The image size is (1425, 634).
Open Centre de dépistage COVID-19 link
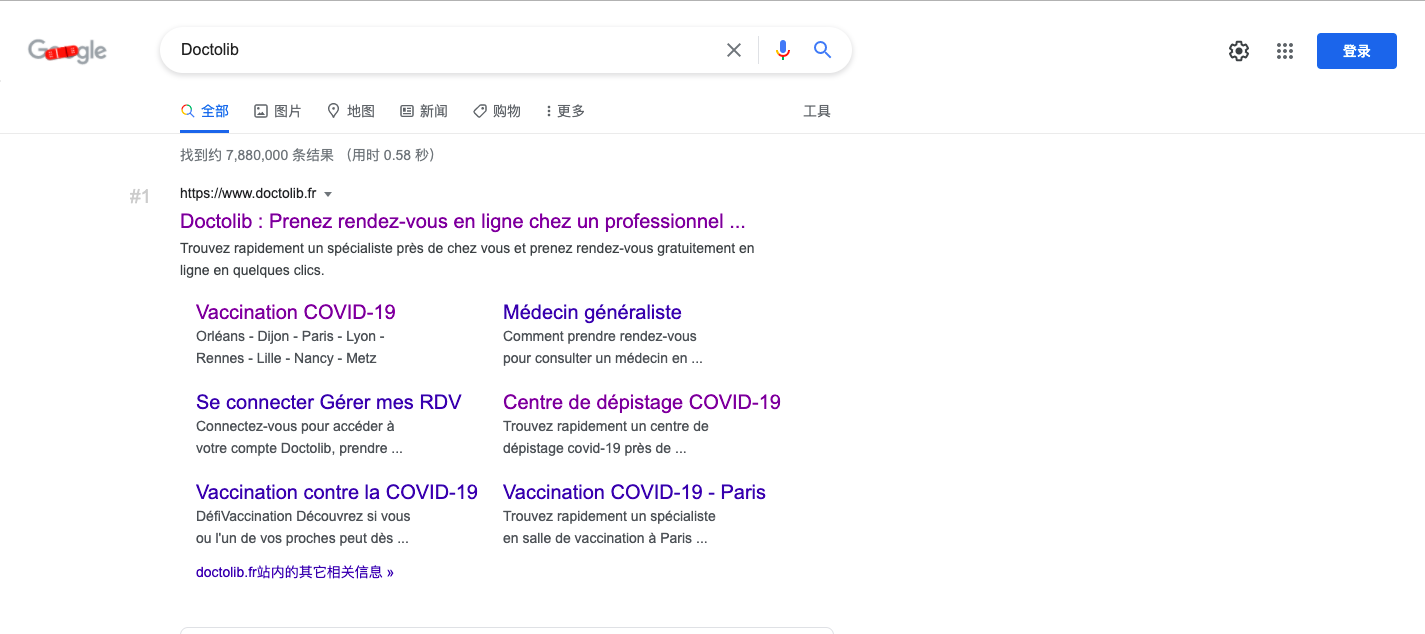[642, 402]
